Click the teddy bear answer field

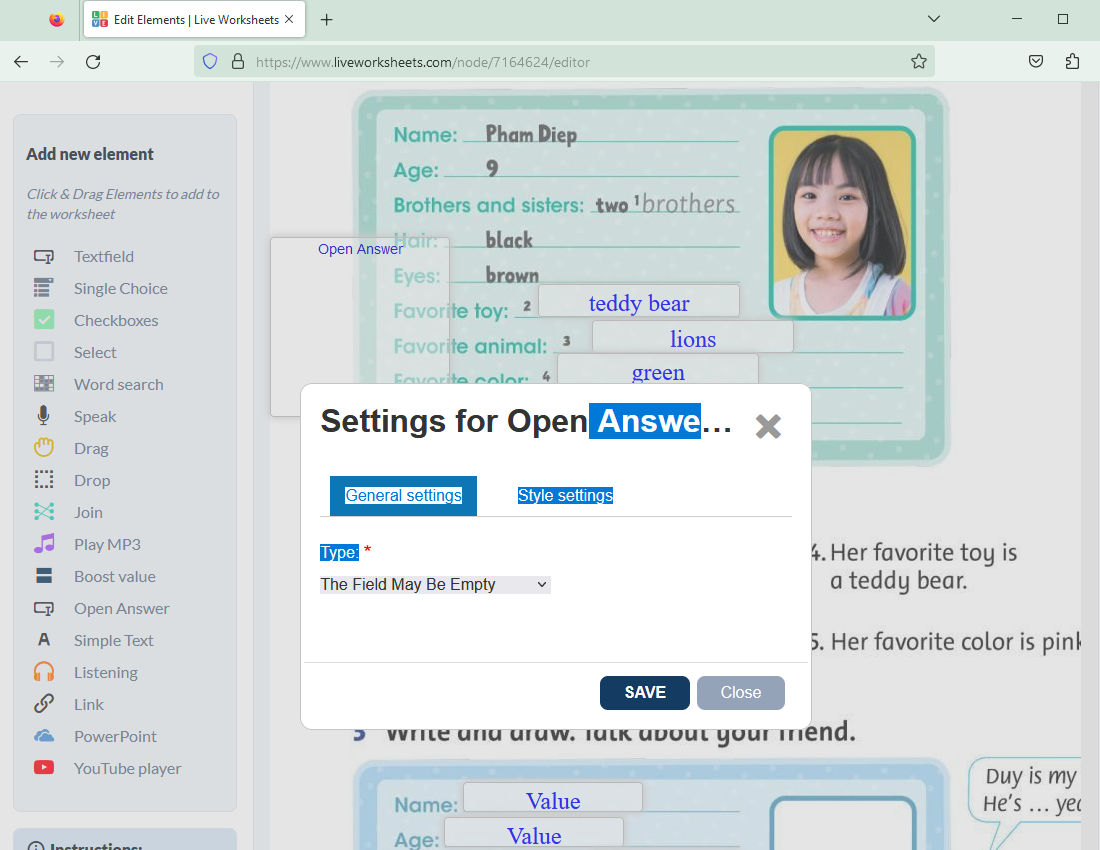coord(639,302)
